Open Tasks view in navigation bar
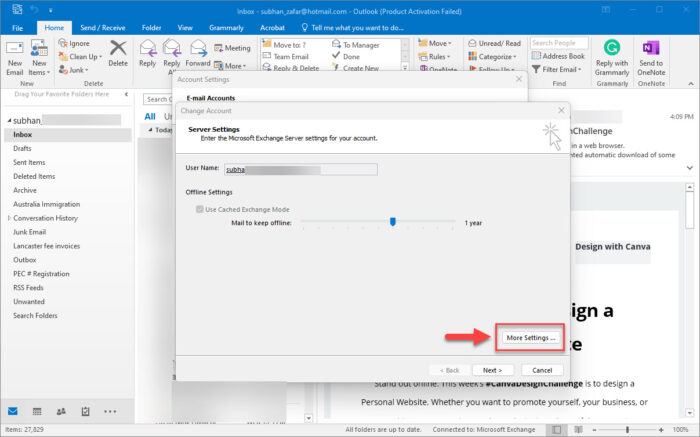Viewport: 700px width, 437px height. coord(85,411)
